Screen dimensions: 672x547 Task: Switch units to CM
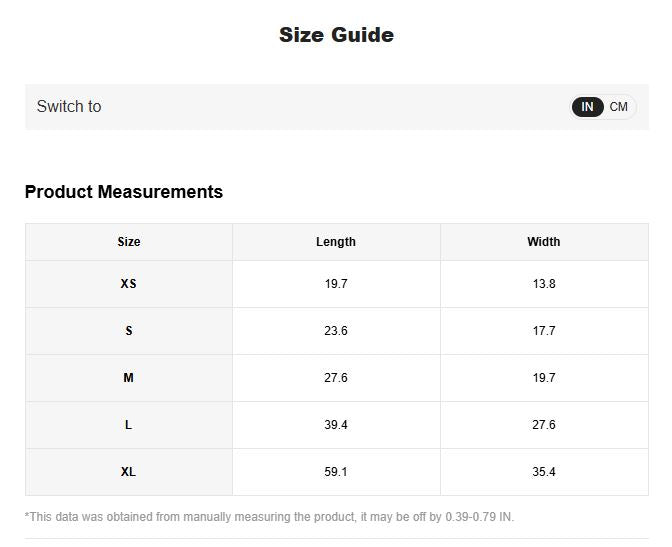coord(619,107)
